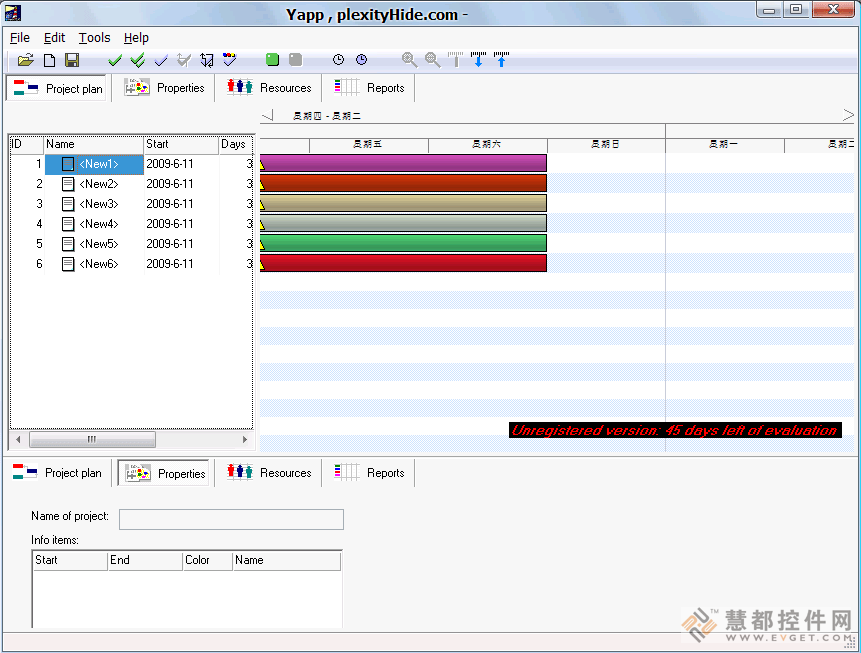Click the checkmark with colored dots icon

(x=230, y=59)
